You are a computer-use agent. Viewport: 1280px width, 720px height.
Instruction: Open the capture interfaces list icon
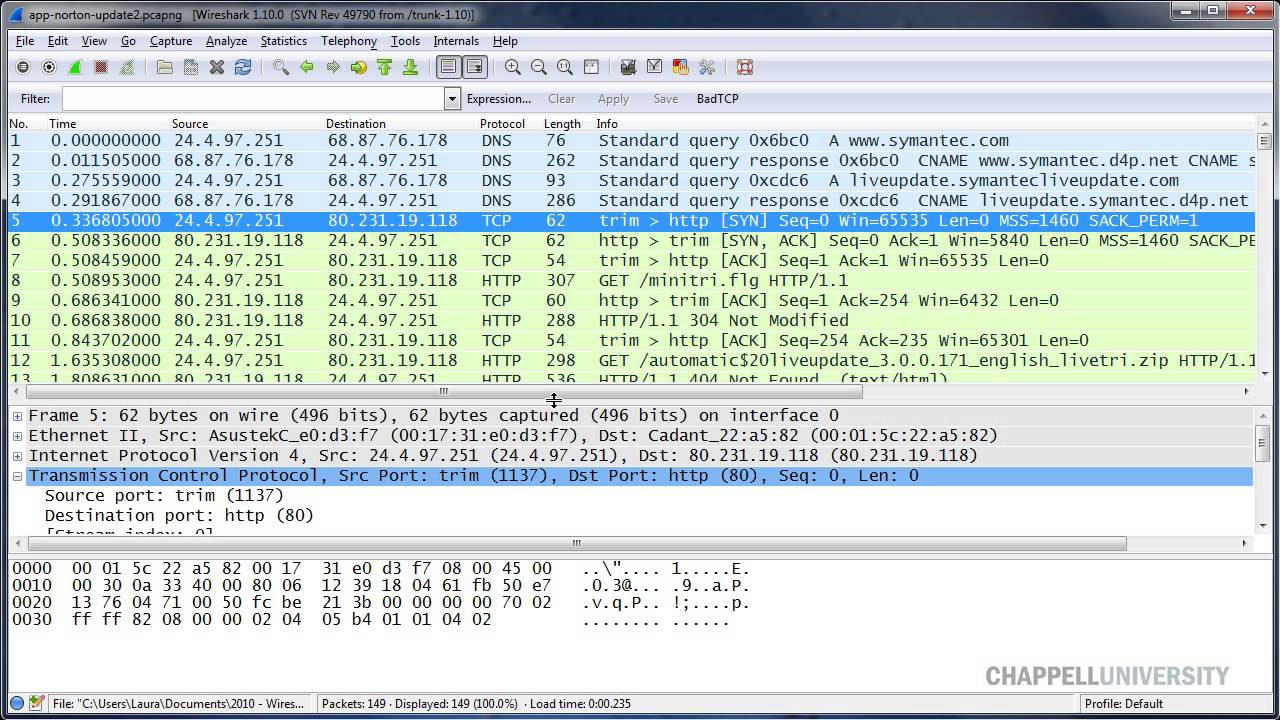[x=23, y=67]
